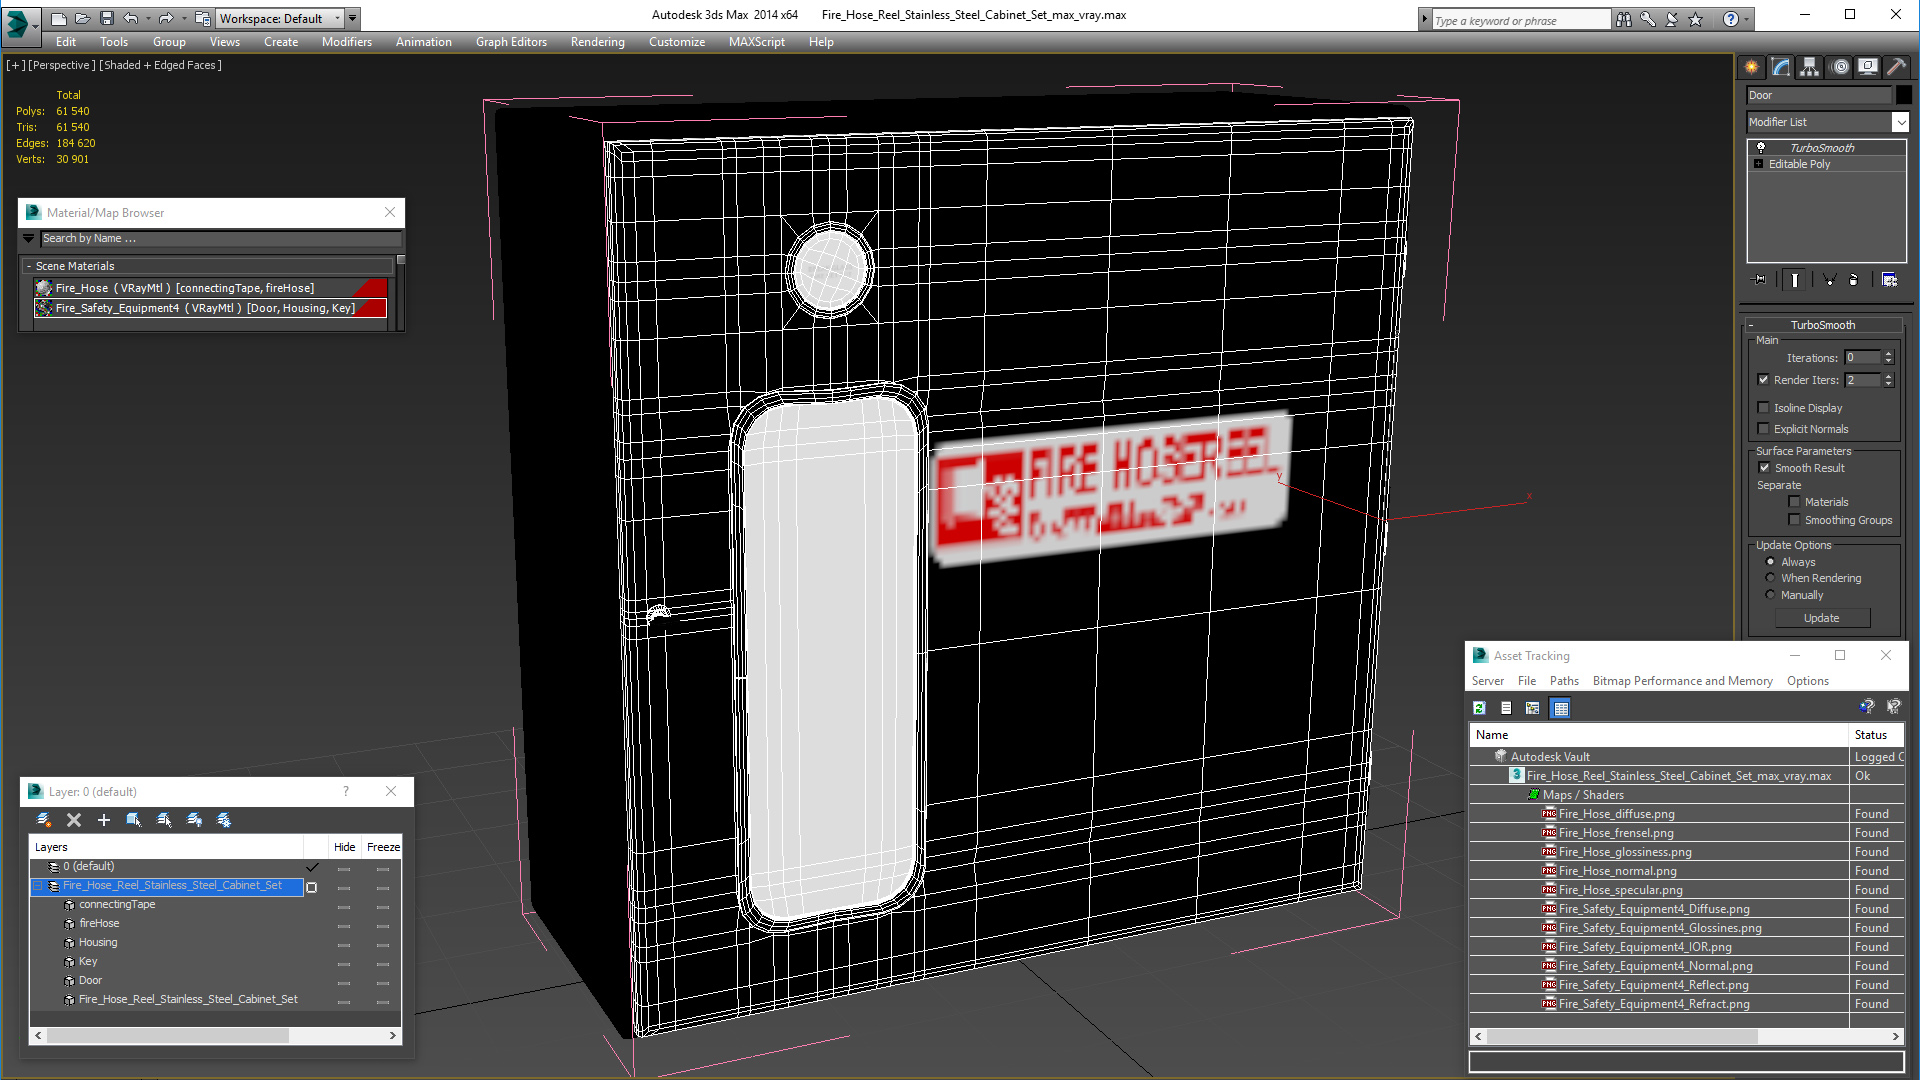Image resolution: width=1920 pixels, height=1080 pixels.
Task: Enable Explicit Normals checkbox
Action: pyautogui.click(x=1764, y=429)
